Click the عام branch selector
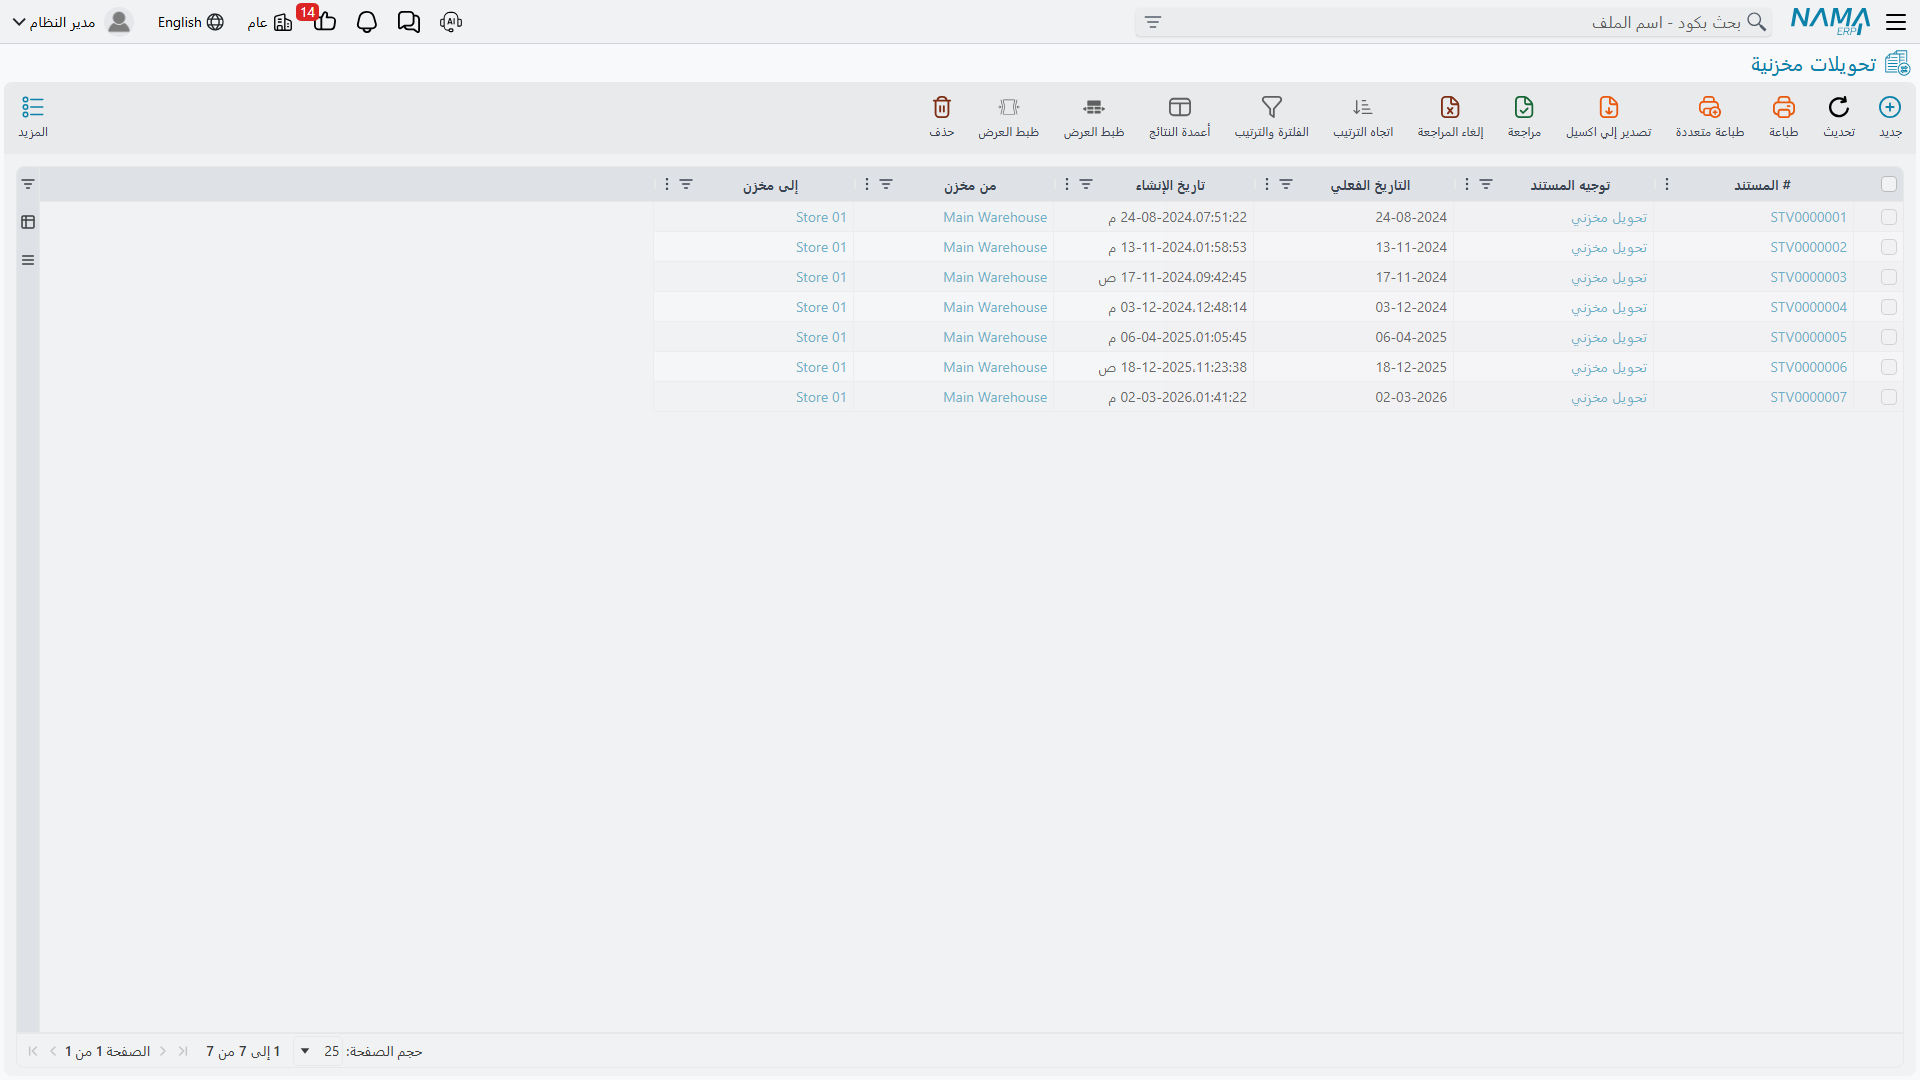1920x1080 pixels. (269, 22)
